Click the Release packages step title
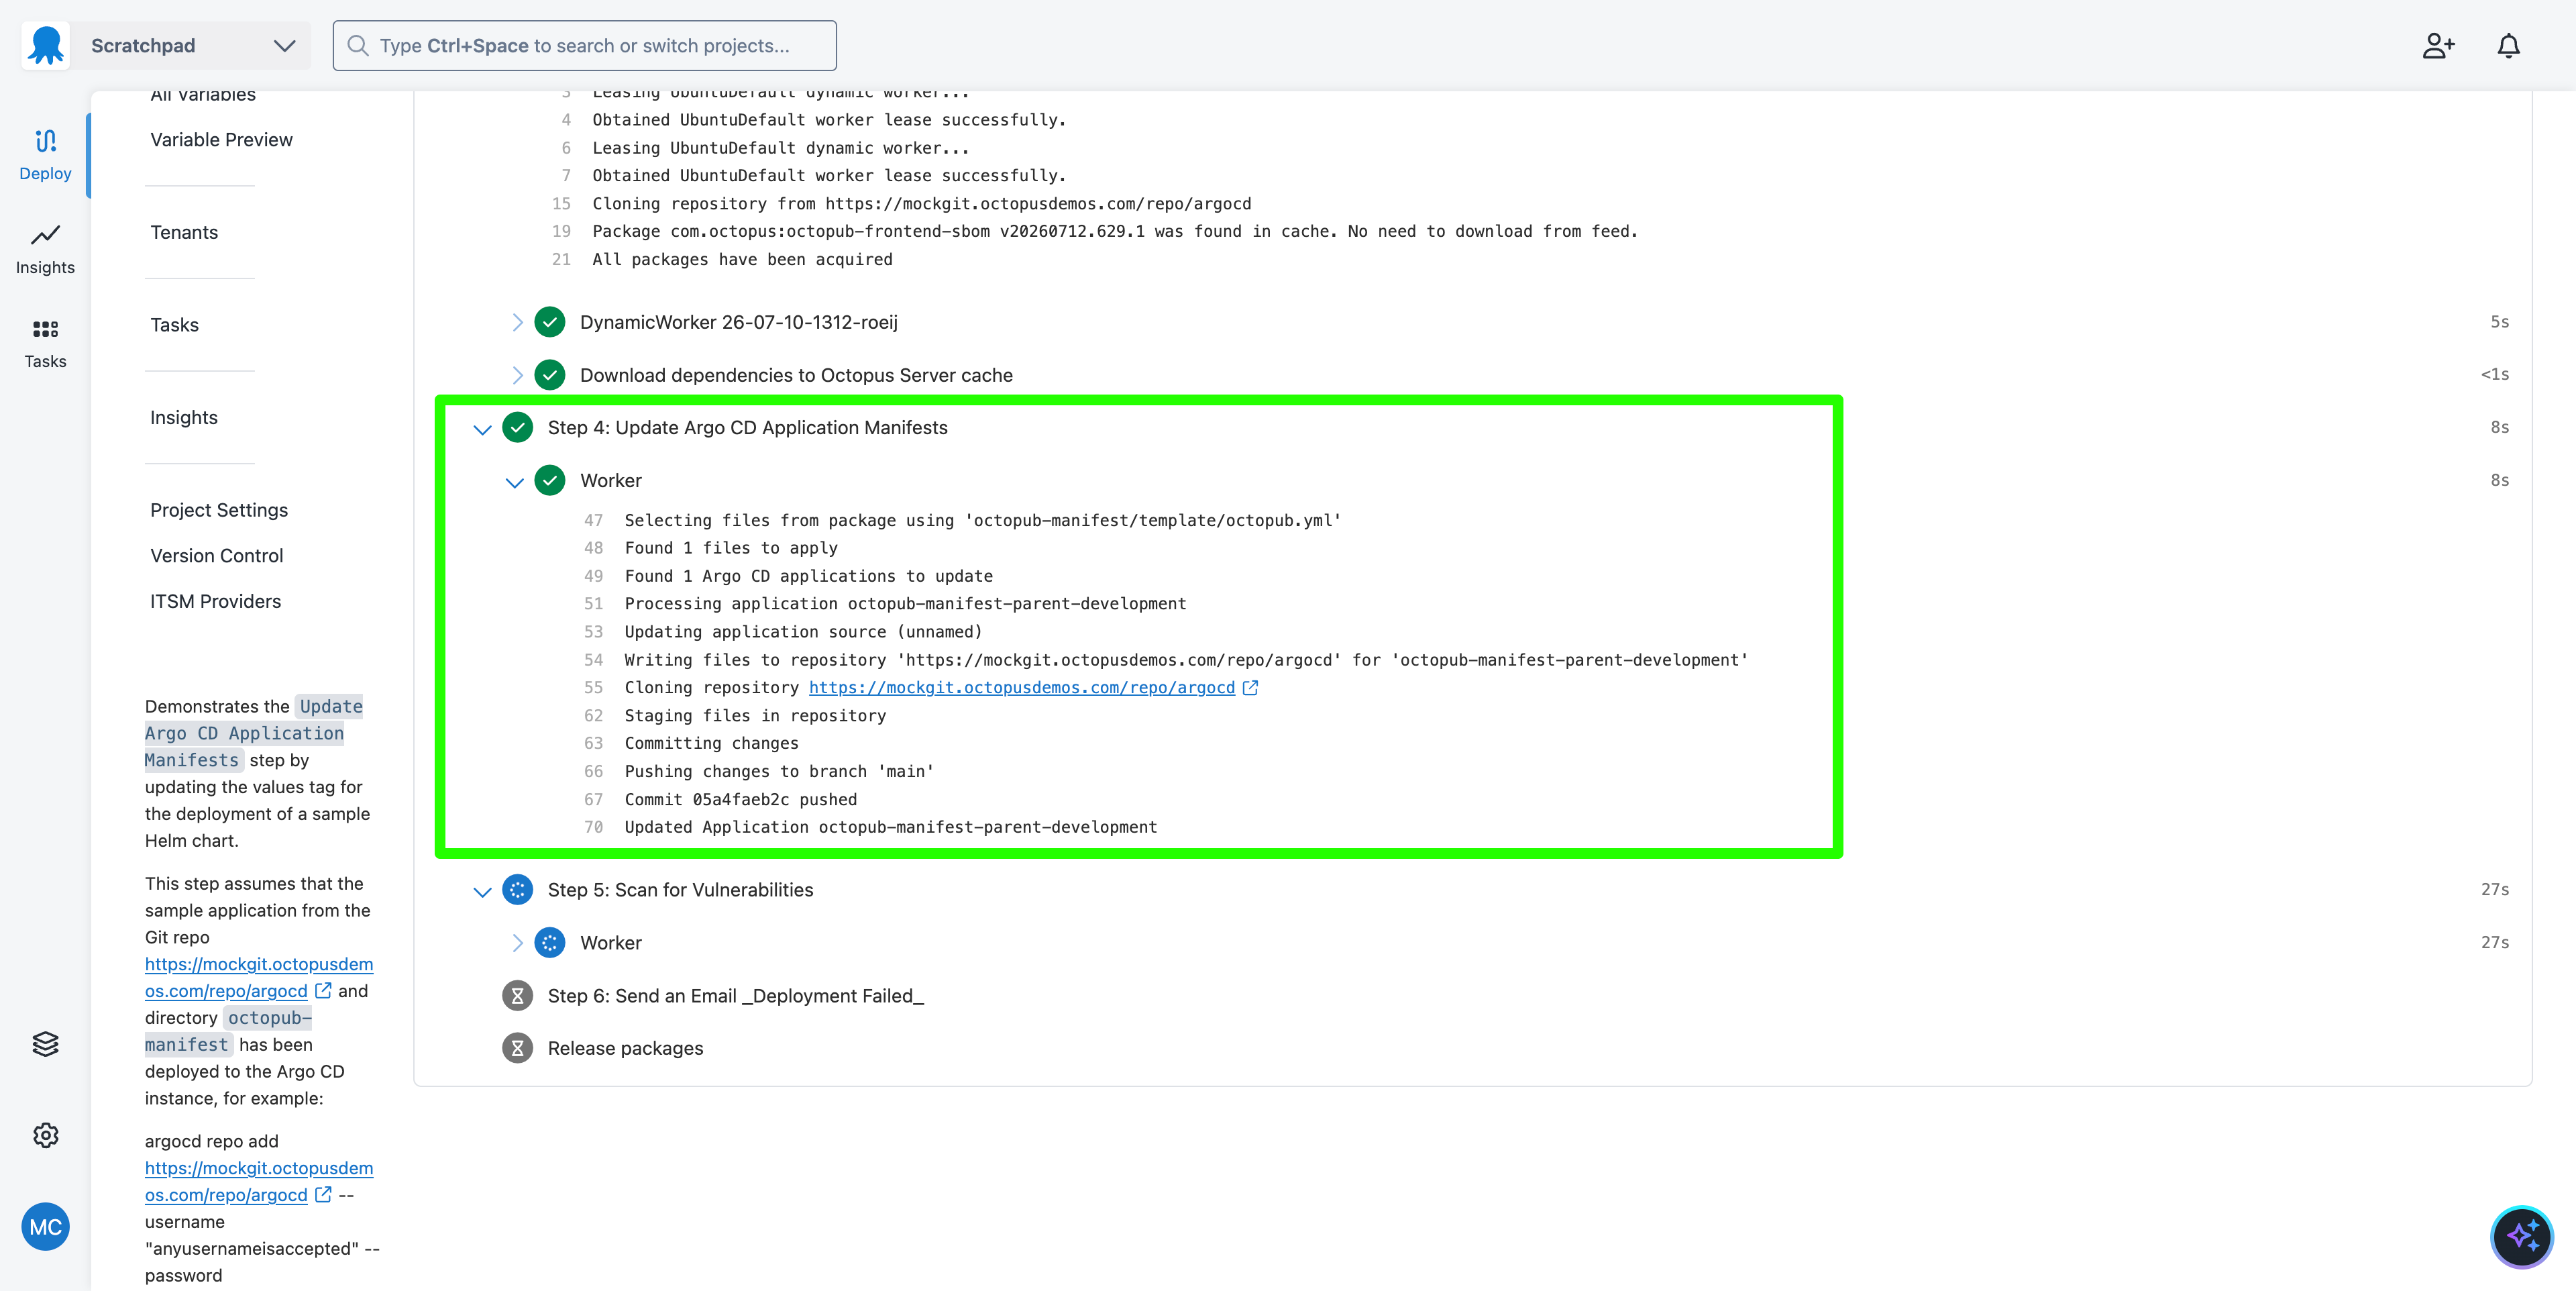The width and height of the screenshot is (2576, 1291). (x=625, y=1049)
